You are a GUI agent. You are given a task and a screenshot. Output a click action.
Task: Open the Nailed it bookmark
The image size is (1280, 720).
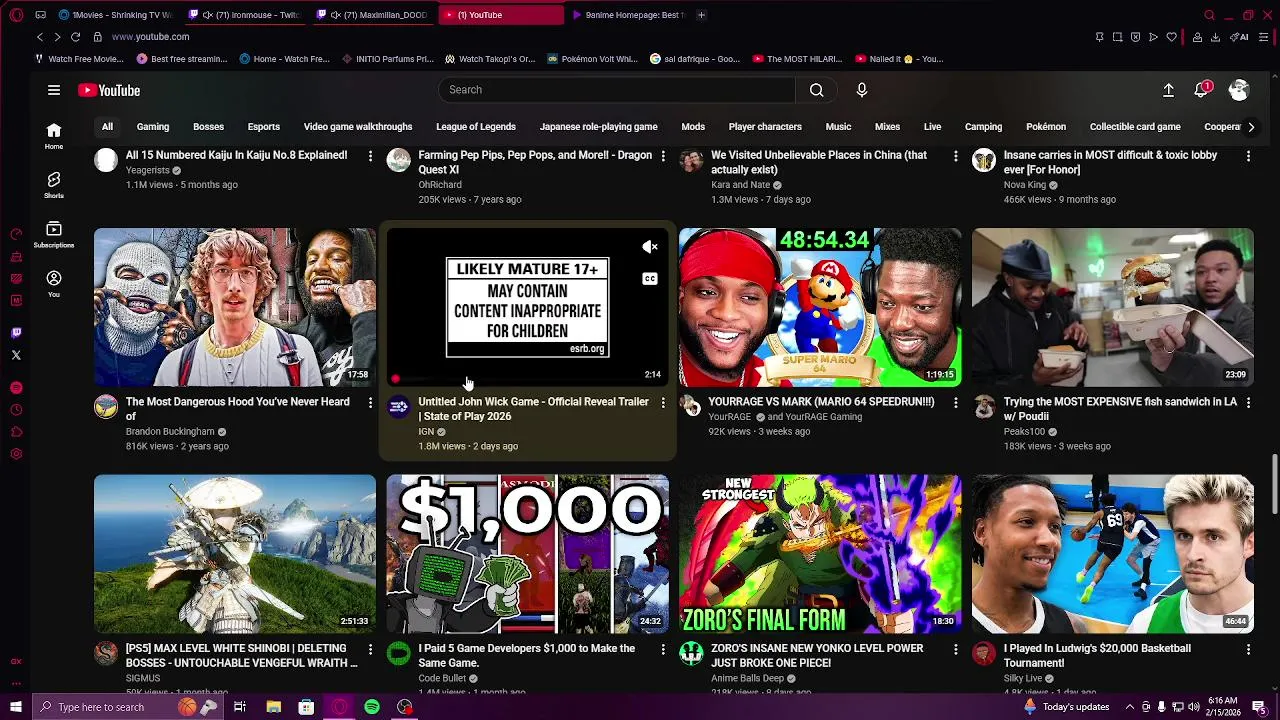898,59
